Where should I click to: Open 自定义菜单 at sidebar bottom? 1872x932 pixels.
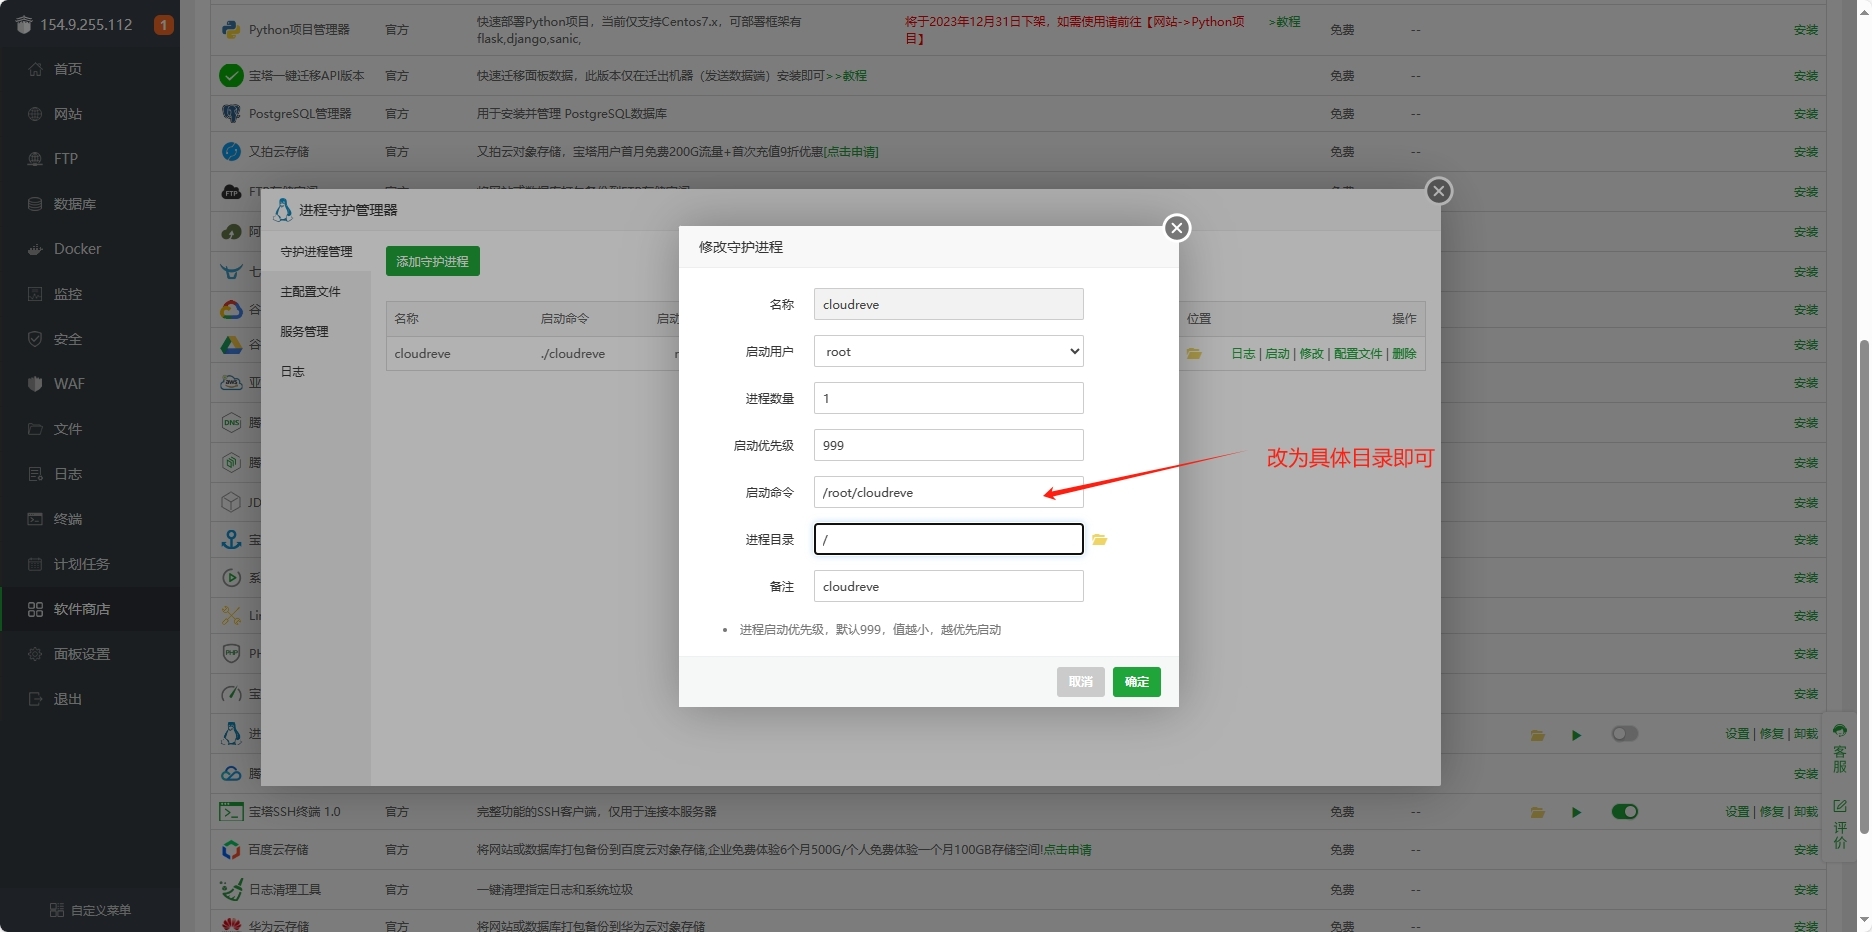click(x=90, y=910)
